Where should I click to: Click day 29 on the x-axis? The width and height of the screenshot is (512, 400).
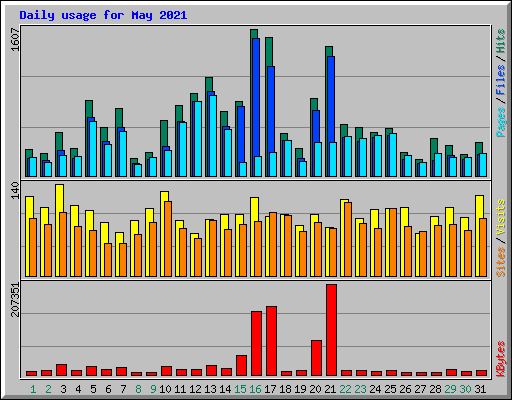tap(450, 389)
